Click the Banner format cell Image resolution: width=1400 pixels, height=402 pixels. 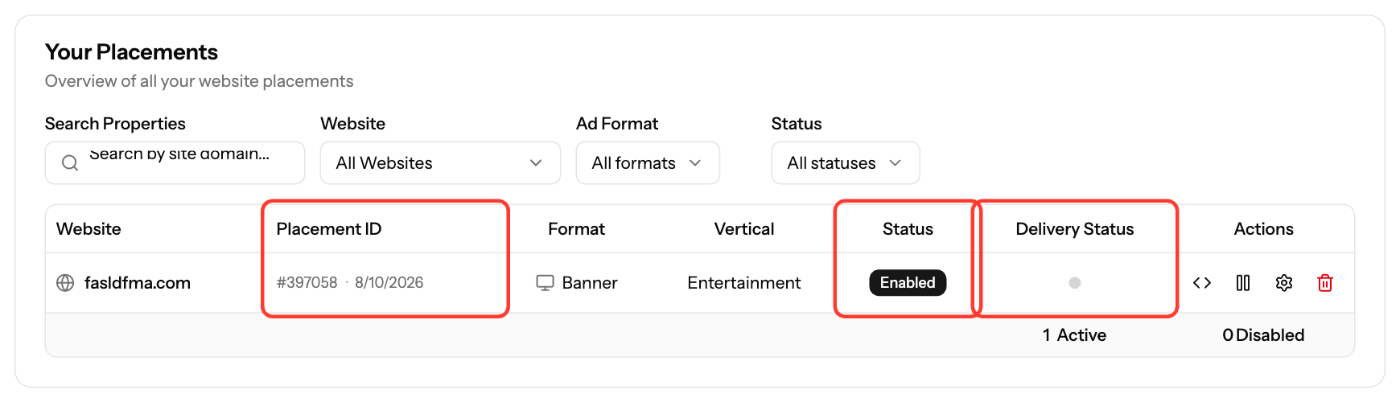pyautogui.click(x=577, y=283)
